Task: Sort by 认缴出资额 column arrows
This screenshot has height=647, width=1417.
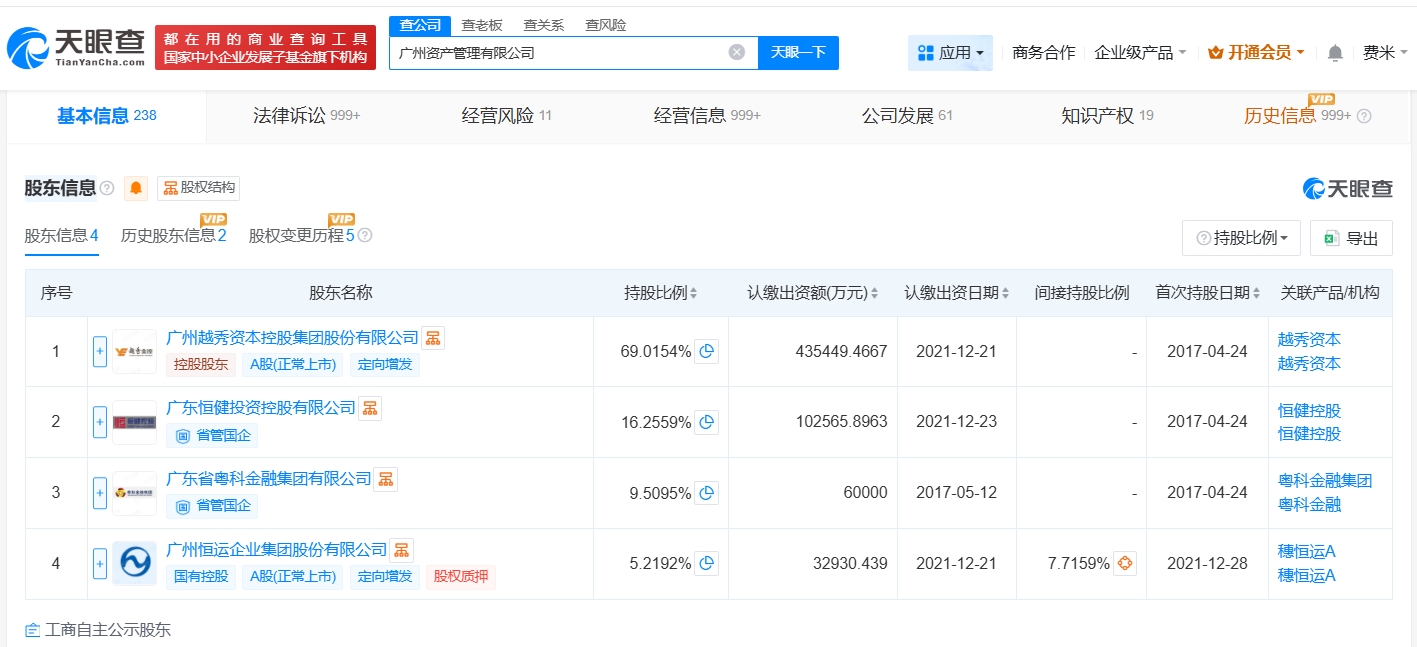Action: point(874,293)
